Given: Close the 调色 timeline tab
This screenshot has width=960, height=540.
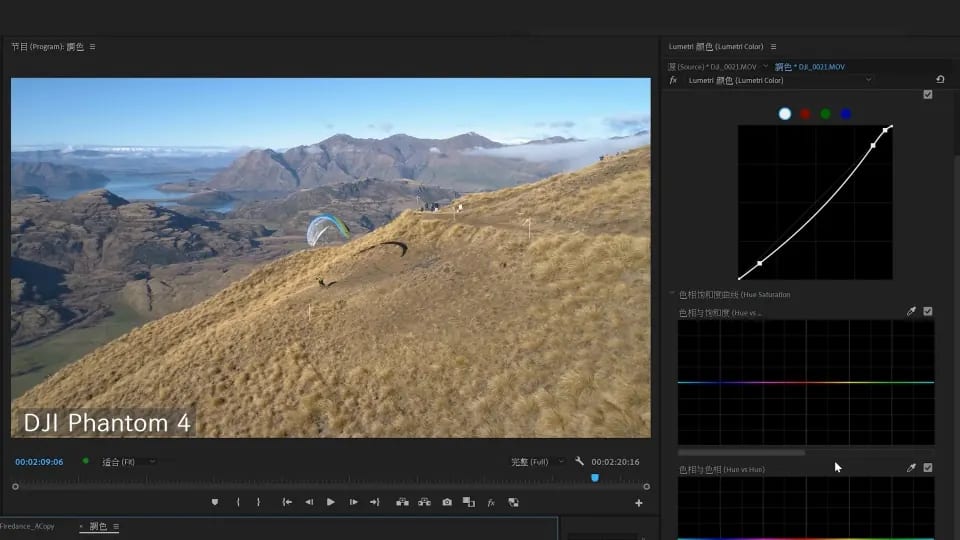Looking at the screenshot, I should (x=81, y=526).
